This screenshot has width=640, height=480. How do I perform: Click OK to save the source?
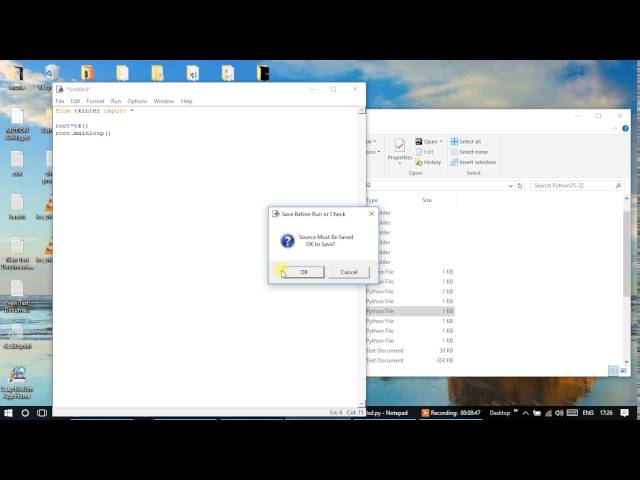pyautogui.click(x=304, y=272)
